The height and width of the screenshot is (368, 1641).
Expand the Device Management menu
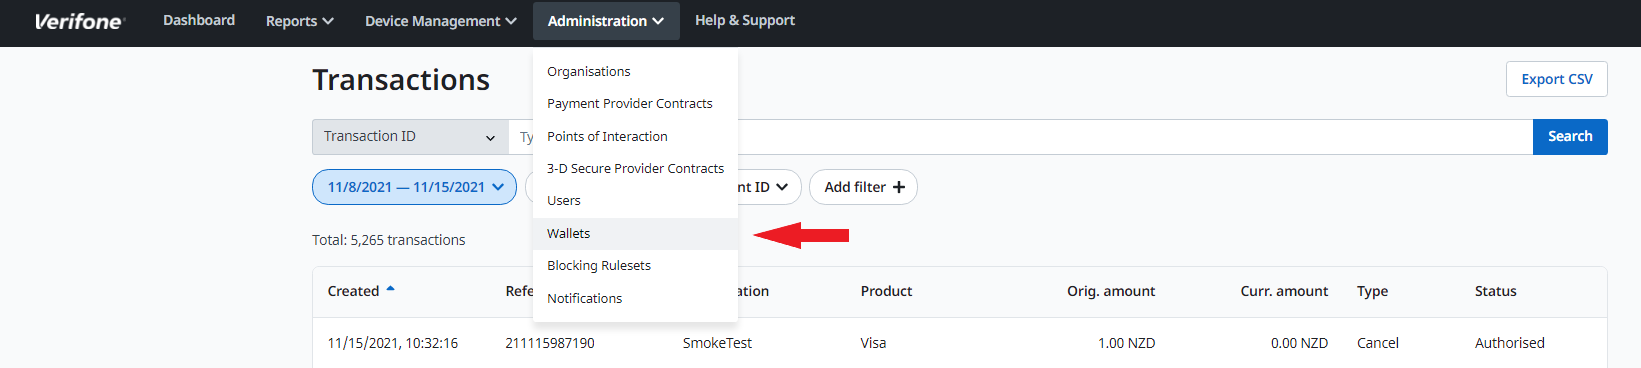click(x=440, y=21)
